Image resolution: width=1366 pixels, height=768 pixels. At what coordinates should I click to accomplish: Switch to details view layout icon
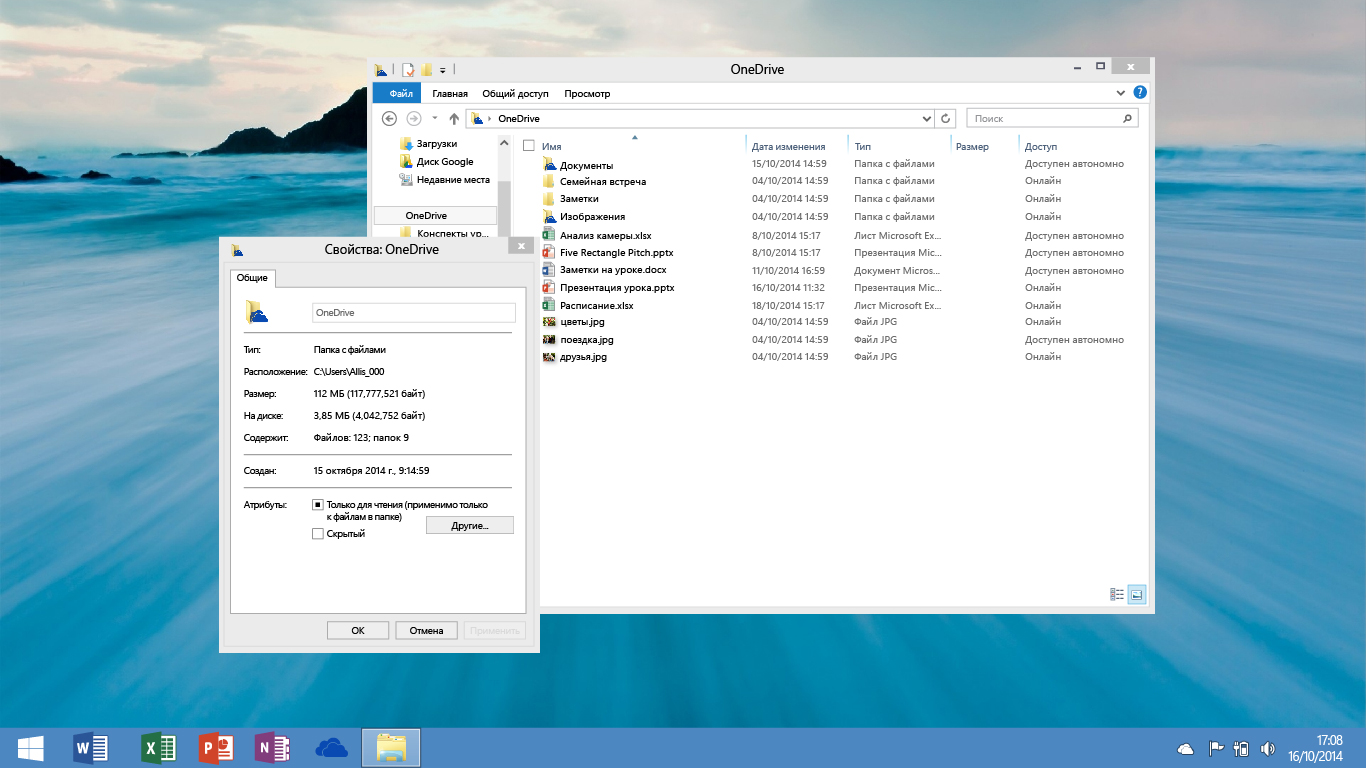point(1117,594)
